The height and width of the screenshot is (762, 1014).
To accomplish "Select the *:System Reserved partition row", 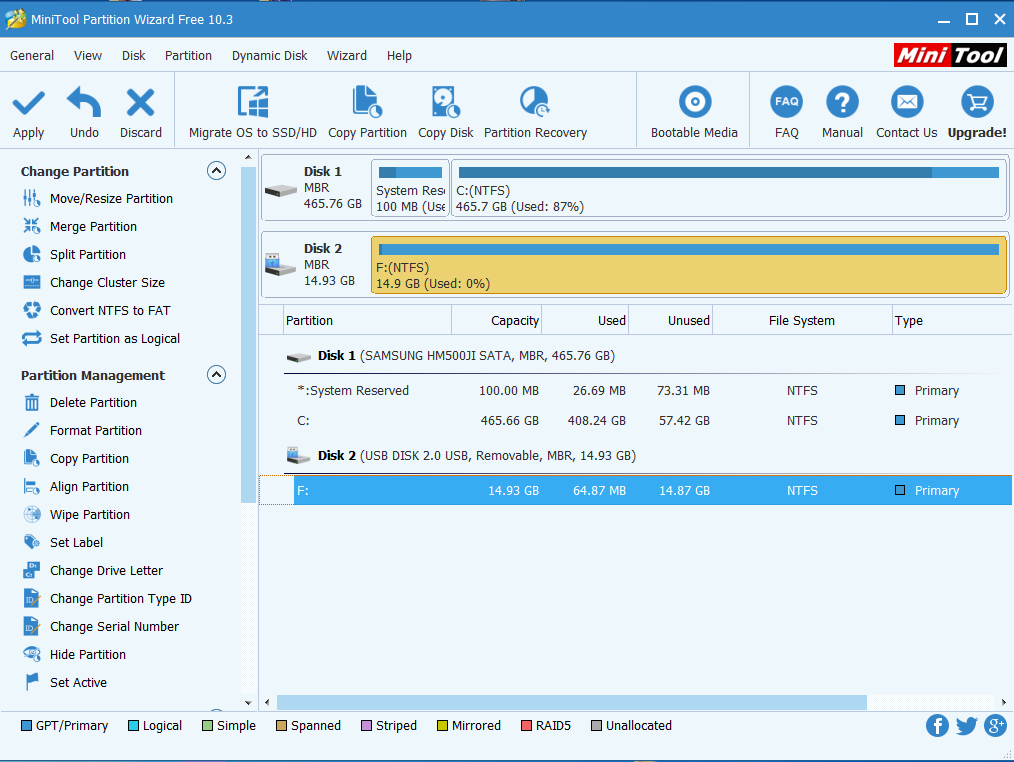I will pyautogui.click(x=636, y=391).
